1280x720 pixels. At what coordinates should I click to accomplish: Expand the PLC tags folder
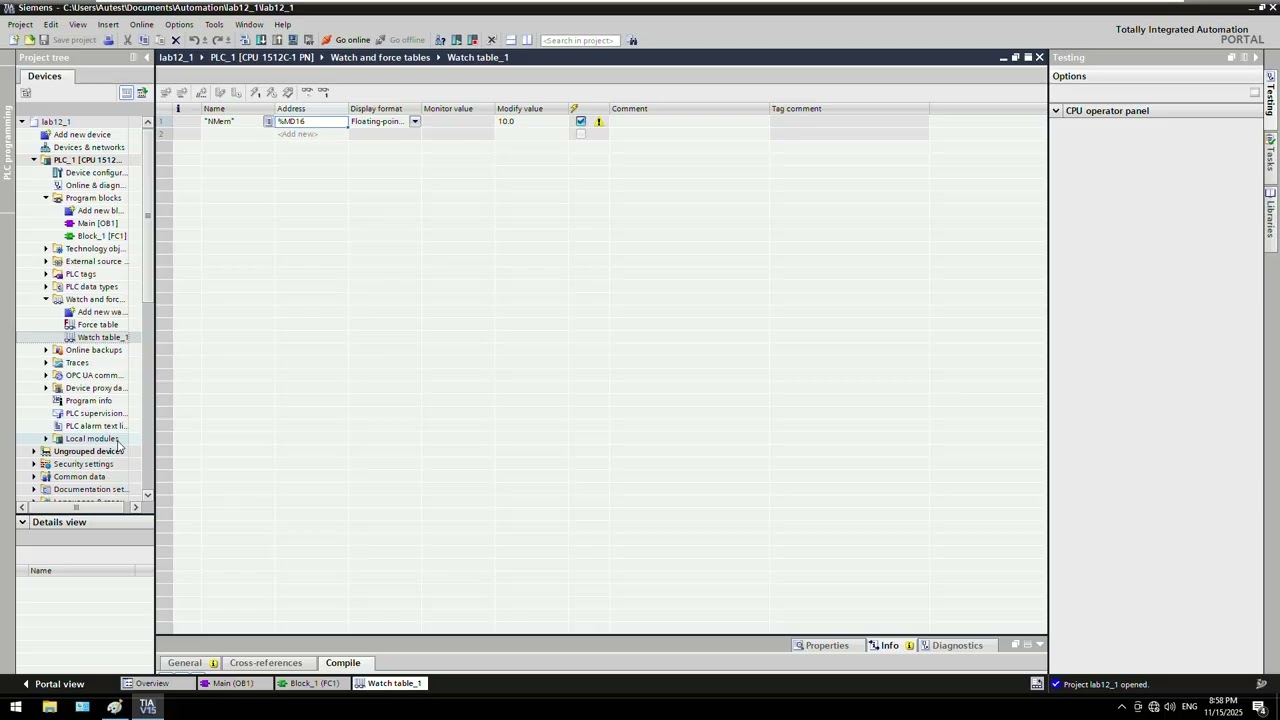tap(46, 274)
